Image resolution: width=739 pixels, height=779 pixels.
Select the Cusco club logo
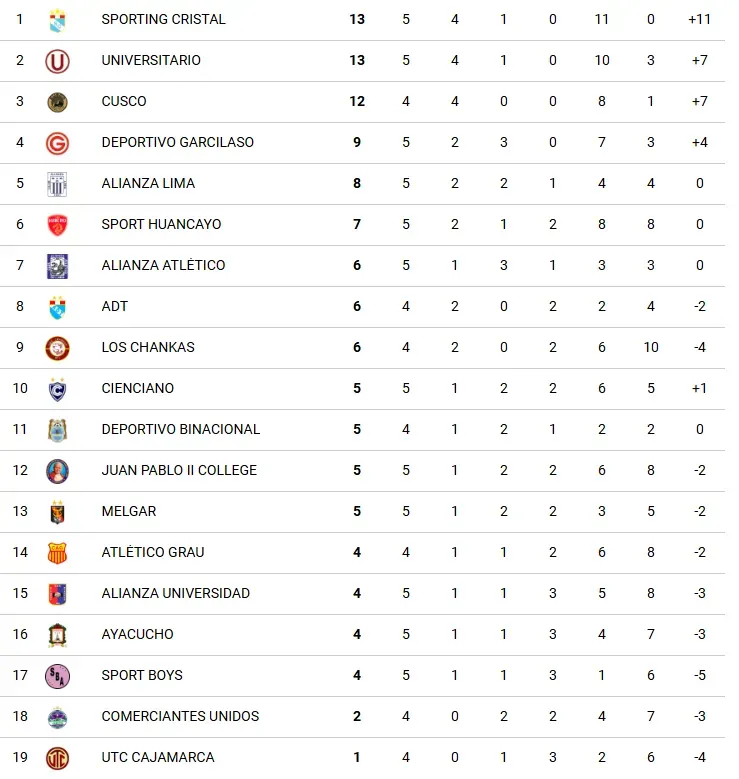point(58,102)
